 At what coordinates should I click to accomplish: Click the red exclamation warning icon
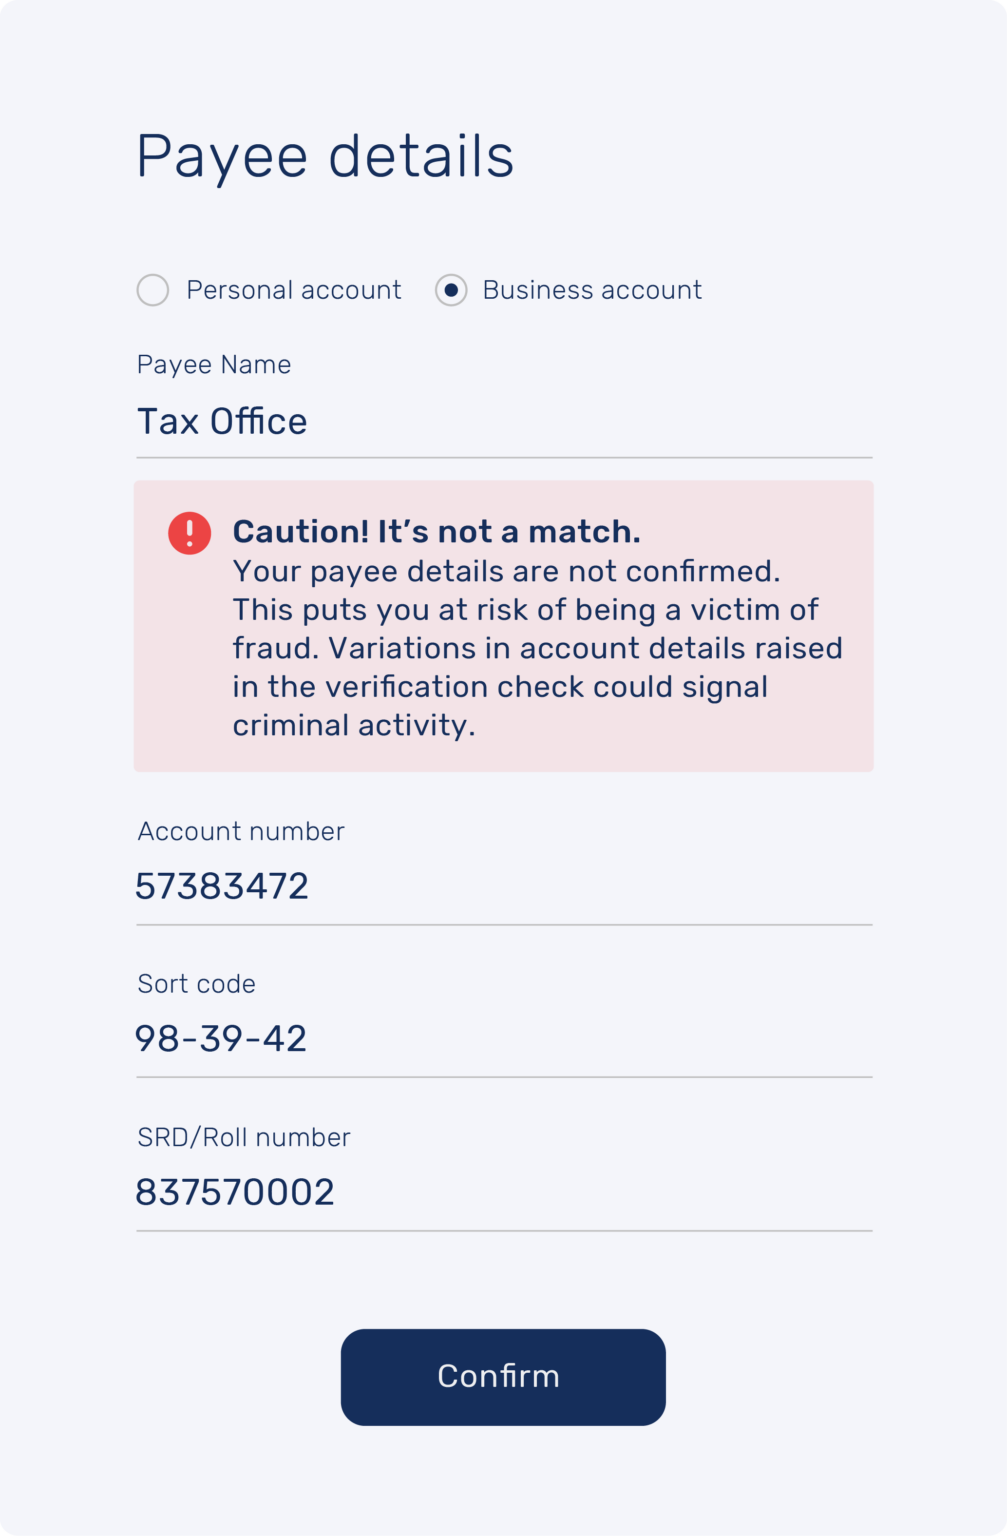[189, 533]
